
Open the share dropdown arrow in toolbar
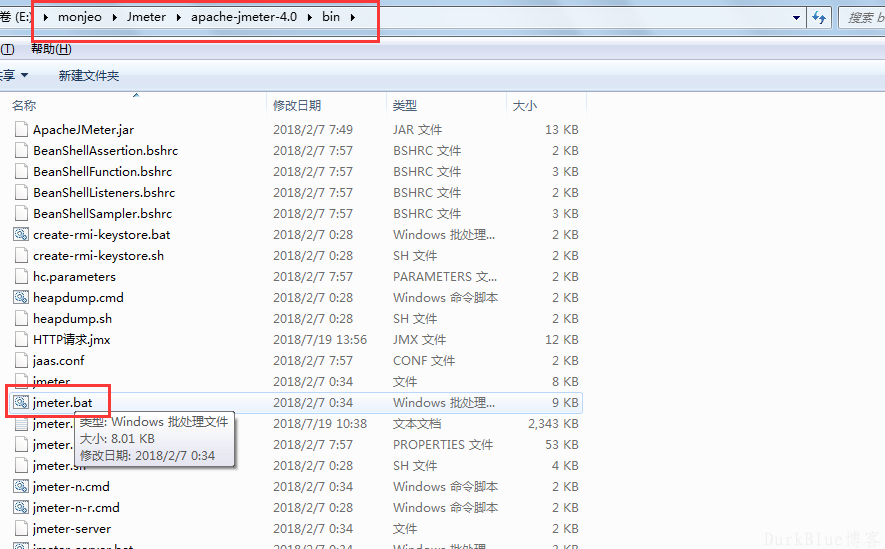coord(24,75)
